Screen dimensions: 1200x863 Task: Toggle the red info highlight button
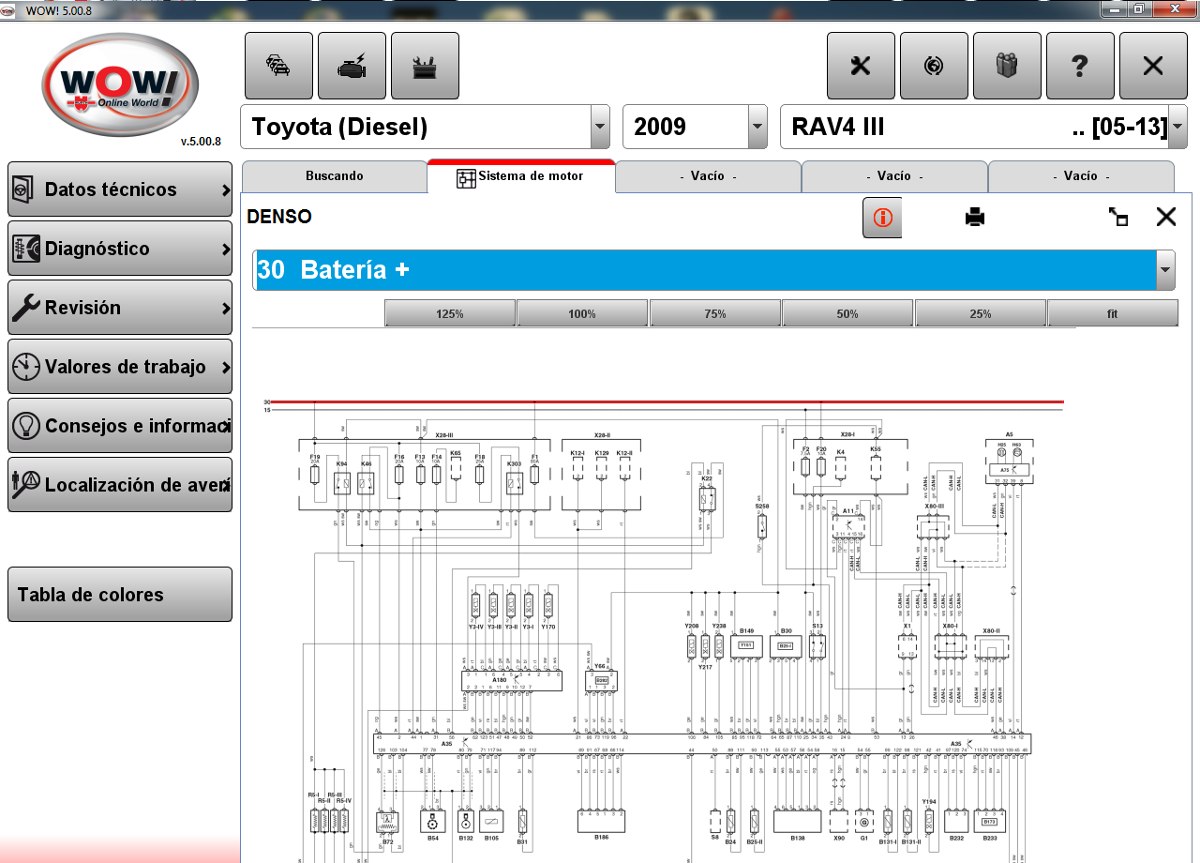tap(881, 216)
